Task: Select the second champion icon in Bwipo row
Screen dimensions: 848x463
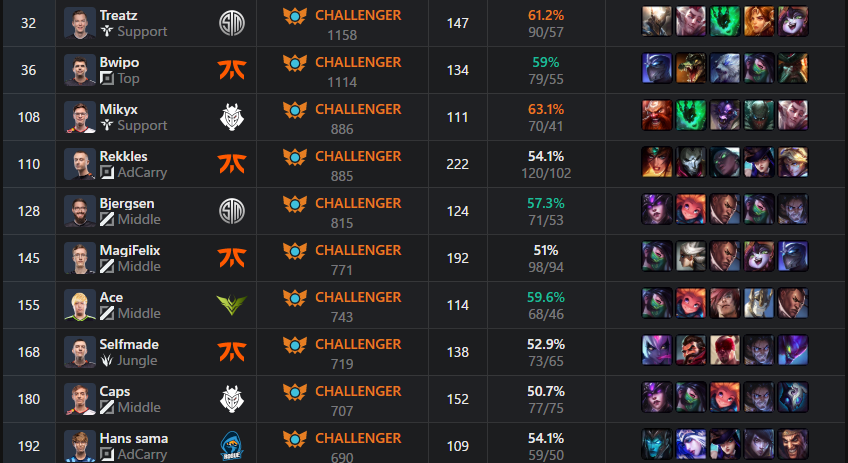Action: [691, 68]
